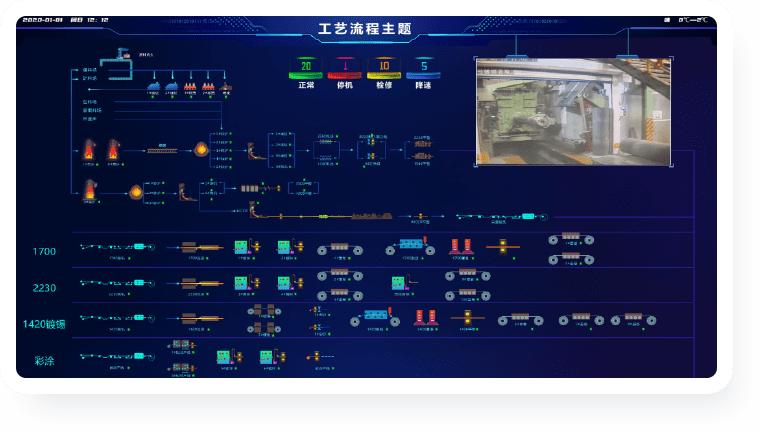Select second green unit in 彩涂 row
Screen dimensions: 760x432
272,357
